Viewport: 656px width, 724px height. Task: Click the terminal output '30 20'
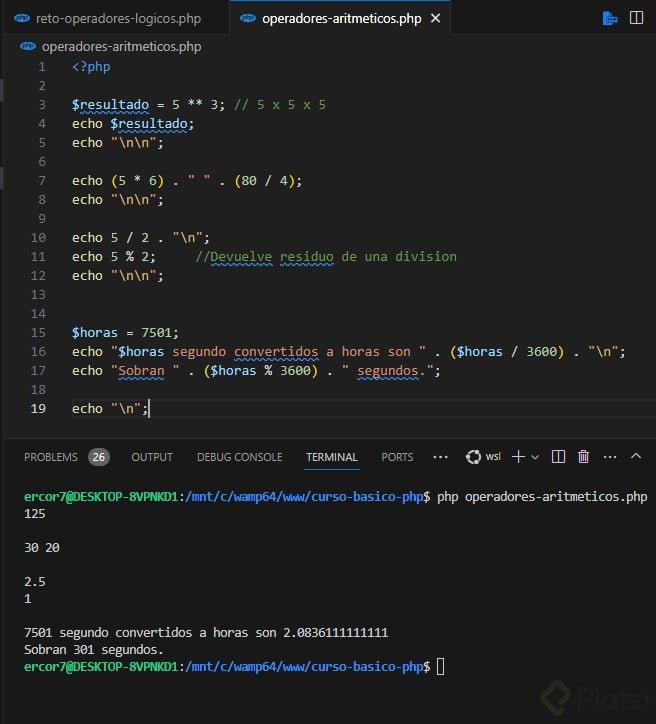[x=42, y=548]
